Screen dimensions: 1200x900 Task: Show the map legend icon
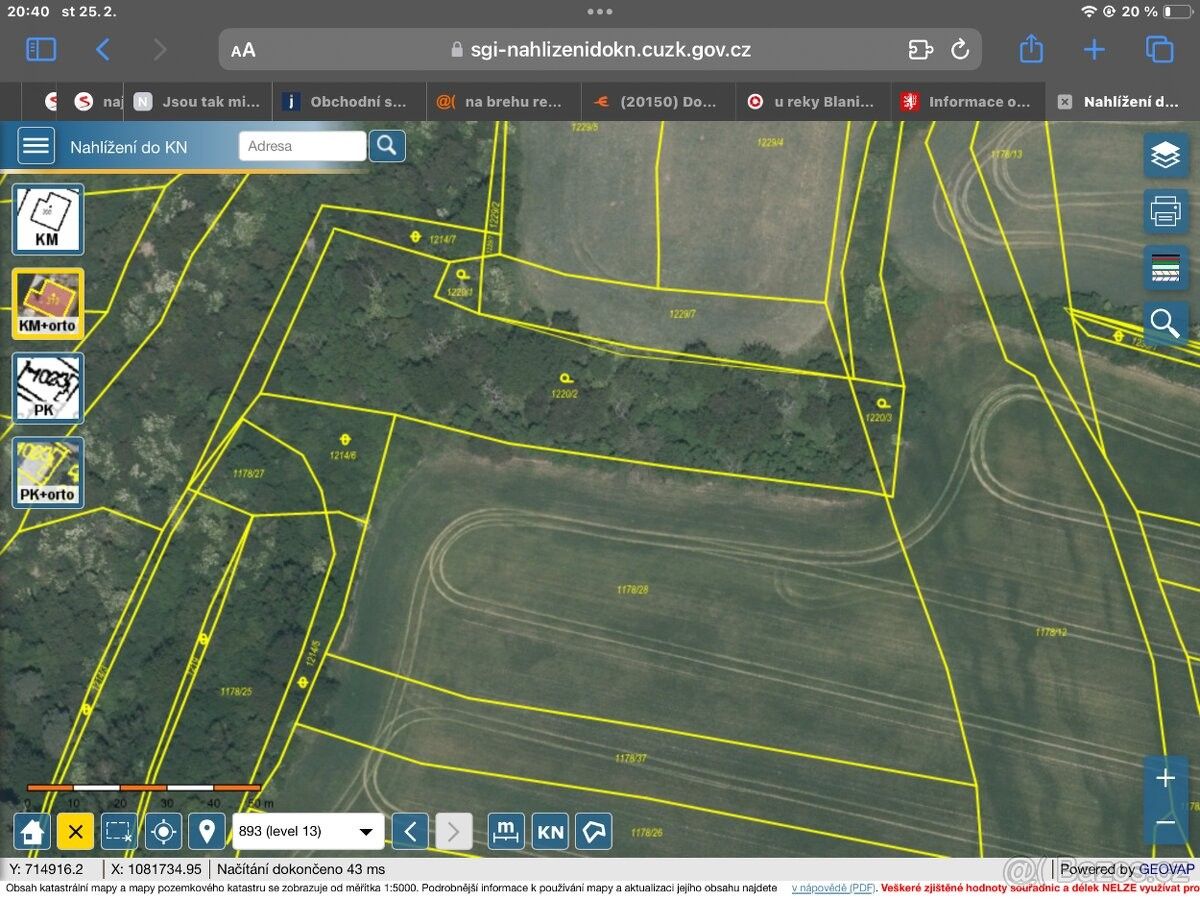point(1165,267)
